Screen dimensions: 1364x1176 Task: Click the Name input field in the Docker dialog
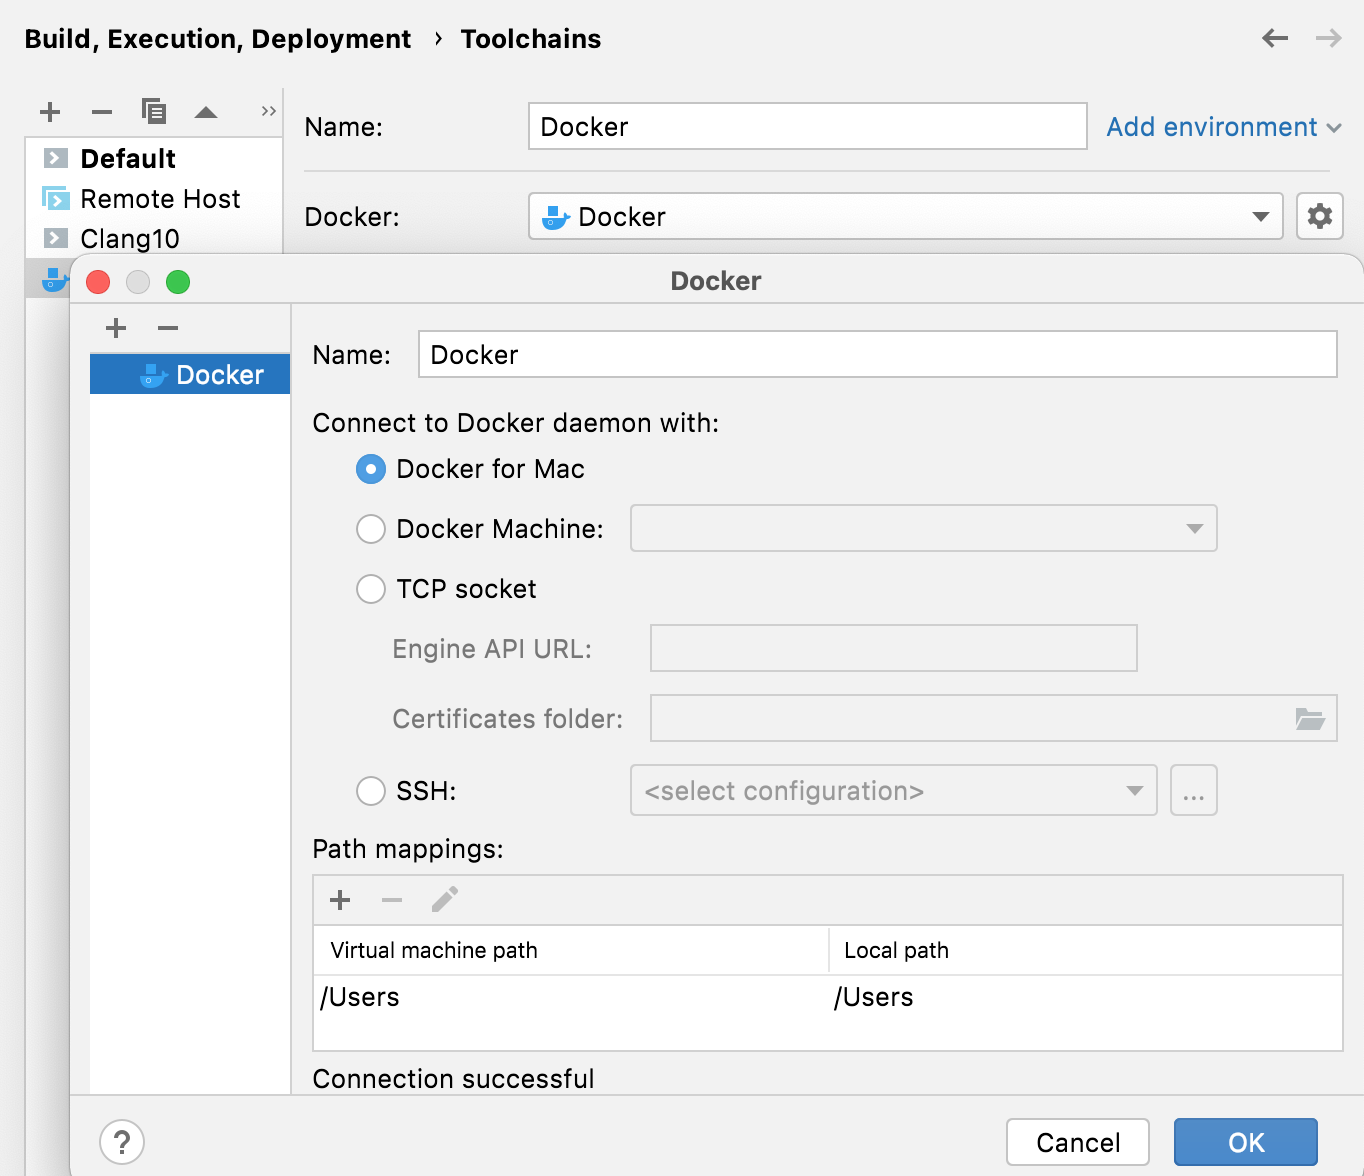point(877,354)
